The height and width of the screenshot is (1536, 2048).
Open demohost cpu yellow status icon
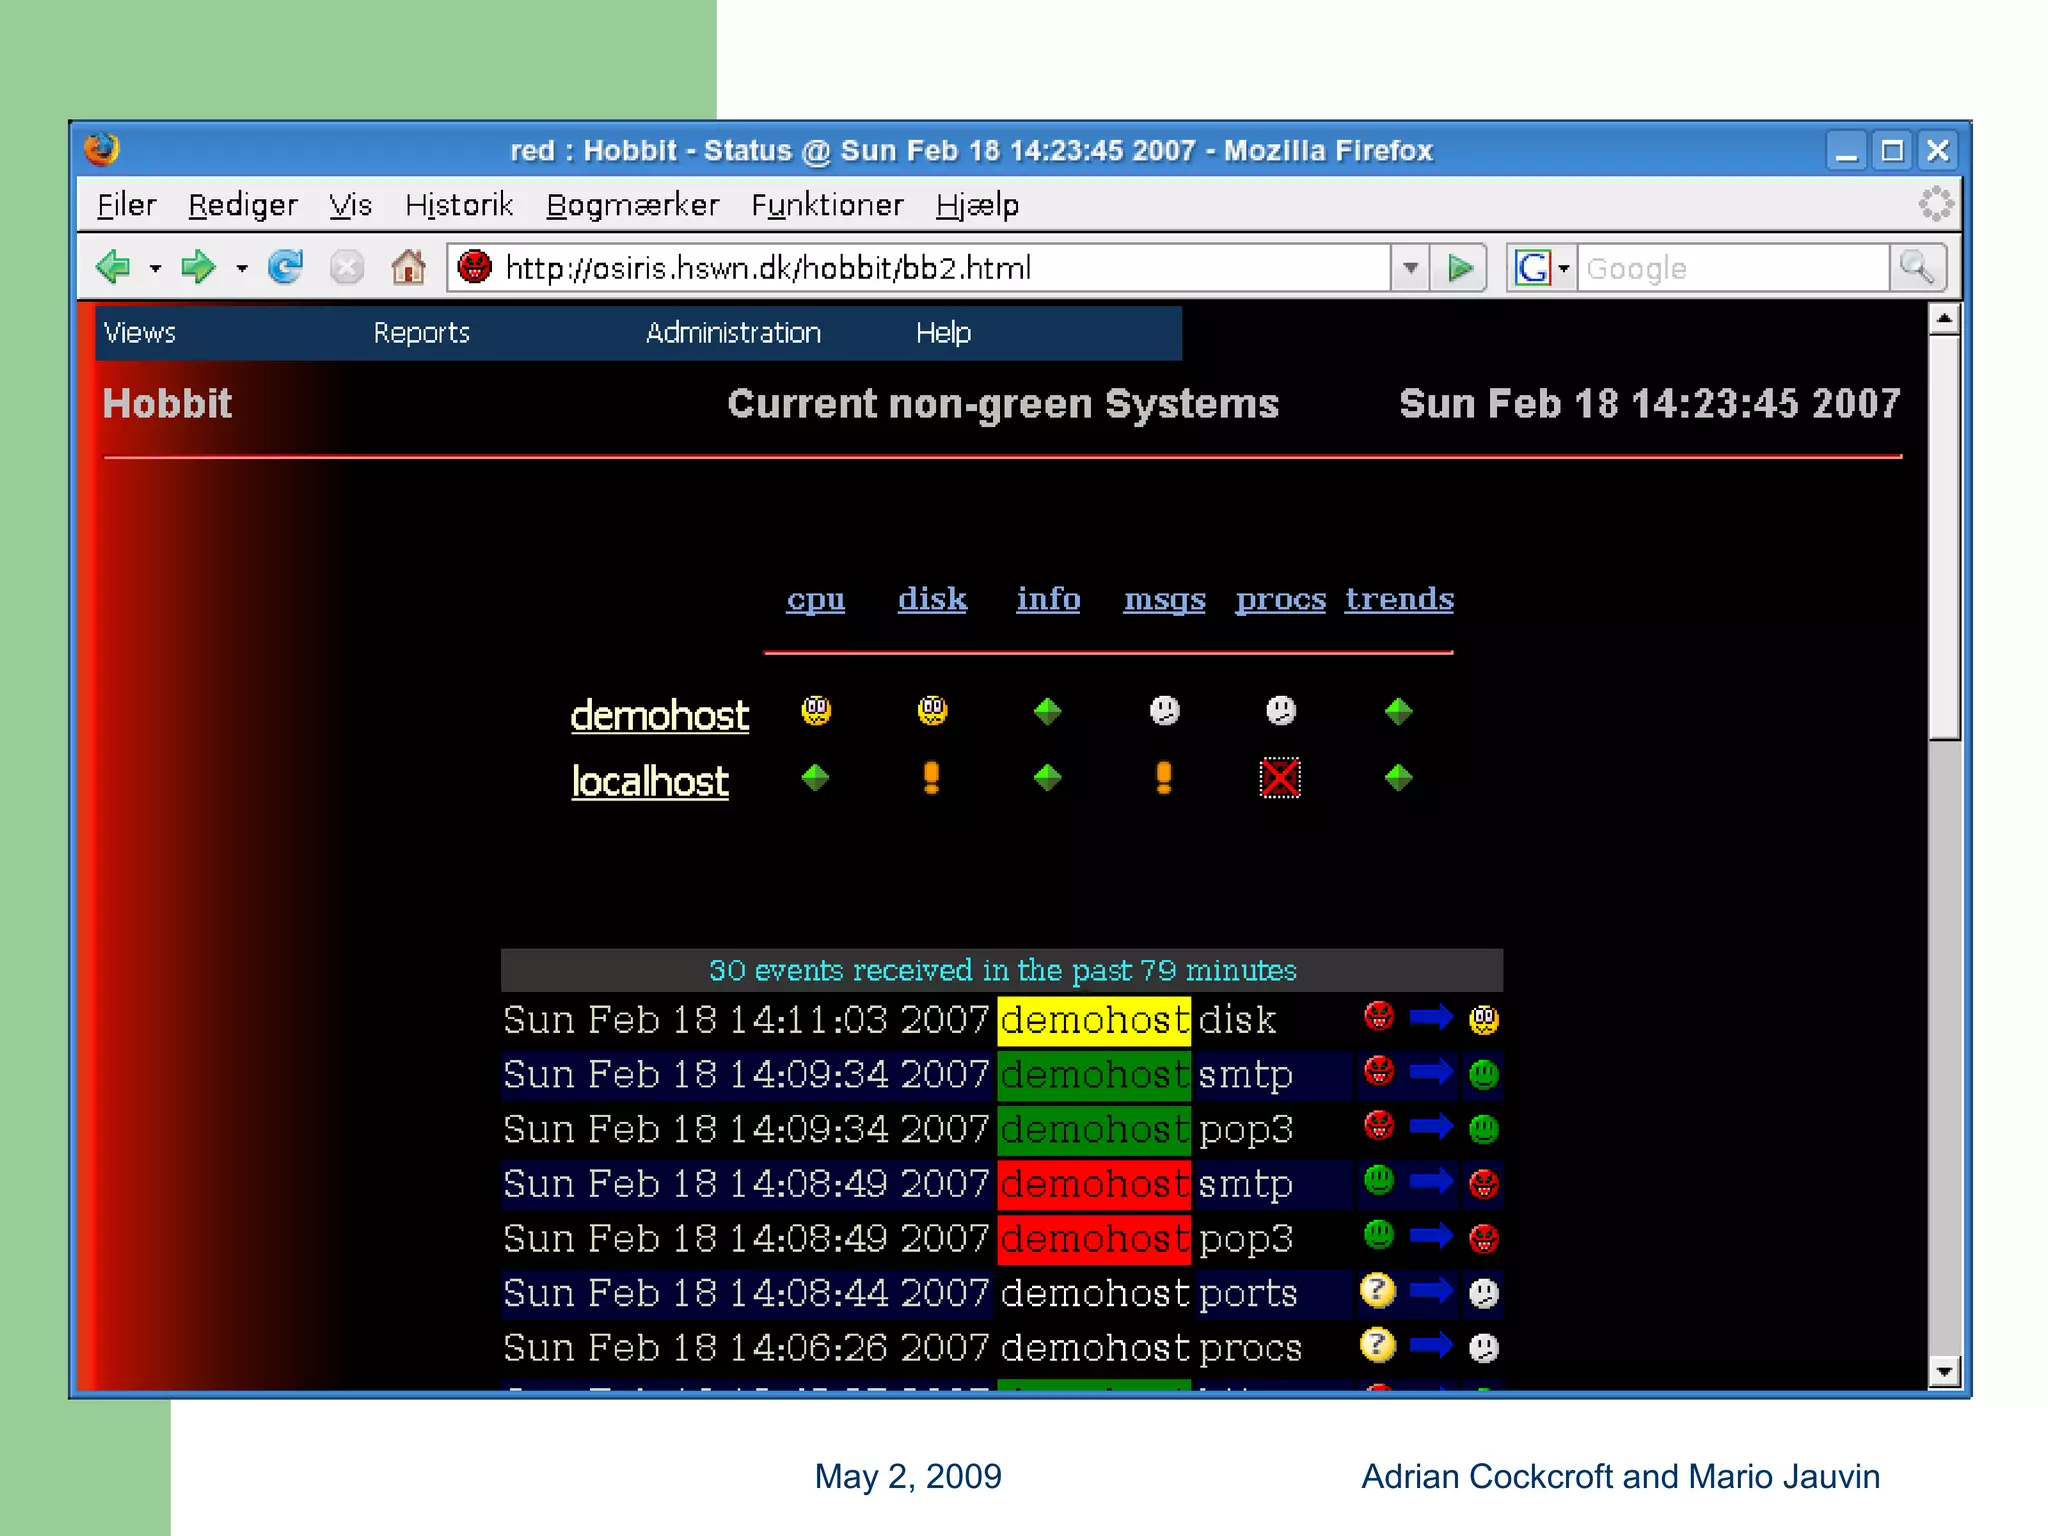click(x=816, y=711)
